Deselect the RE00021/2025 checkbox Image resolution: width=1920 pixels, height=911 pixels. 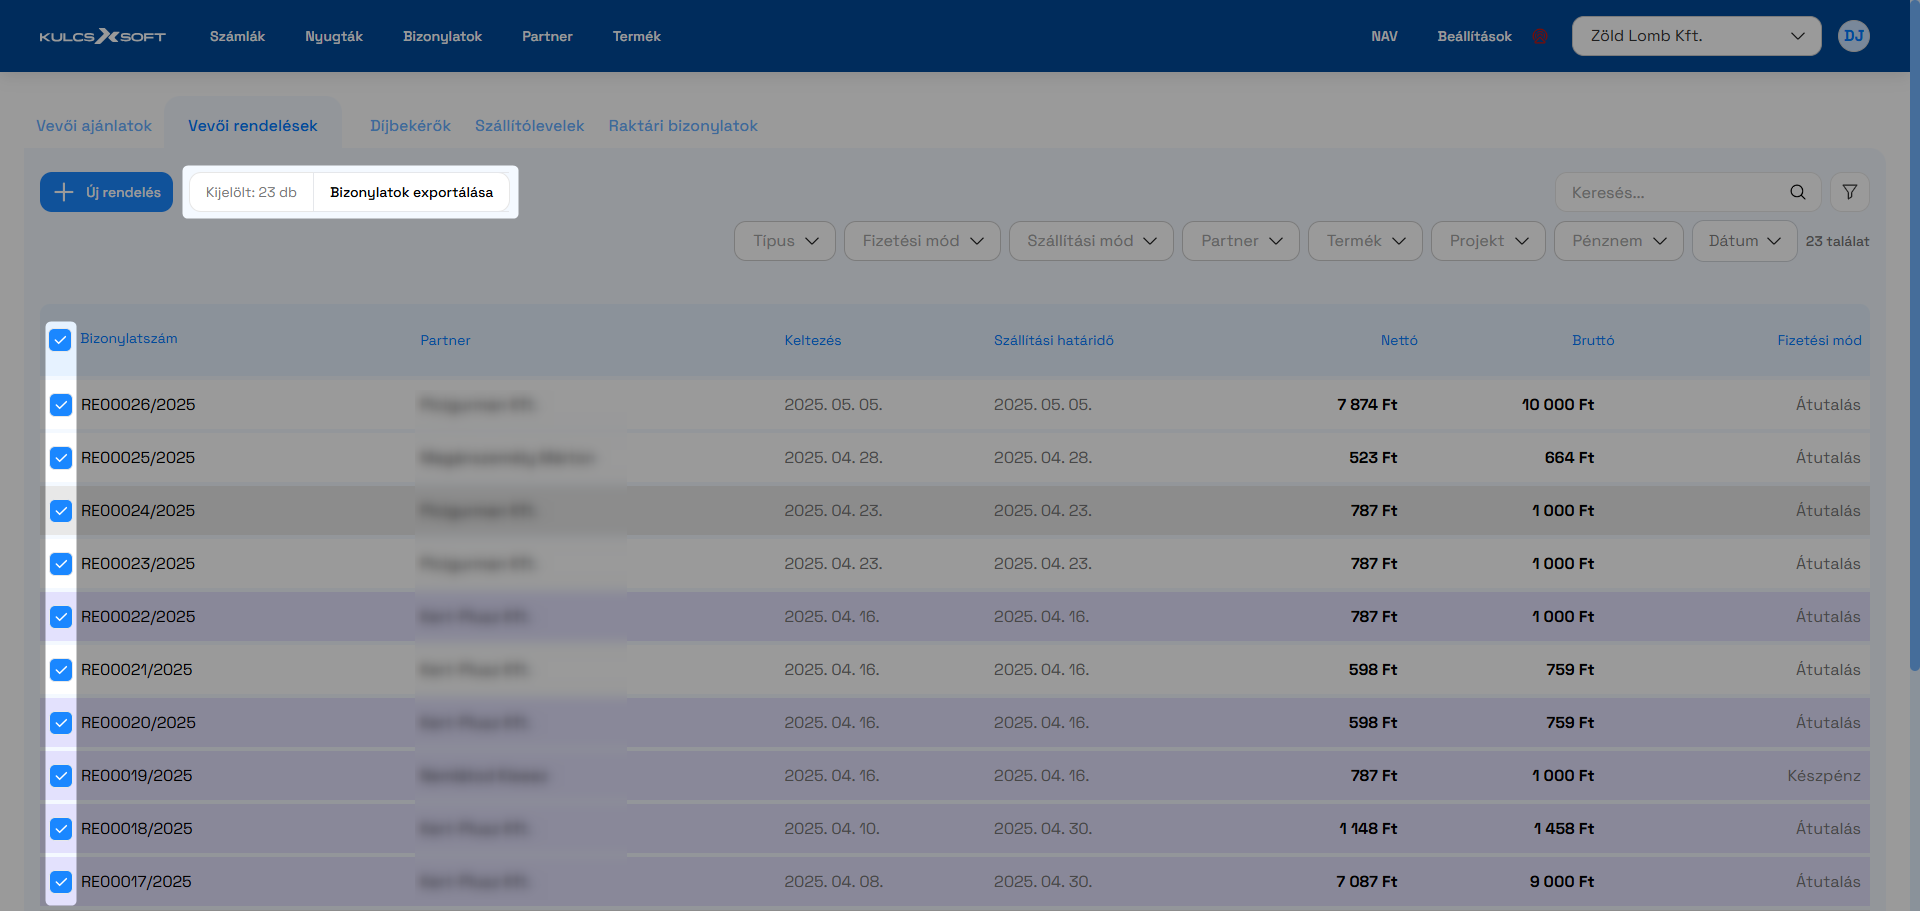[61, 670]
